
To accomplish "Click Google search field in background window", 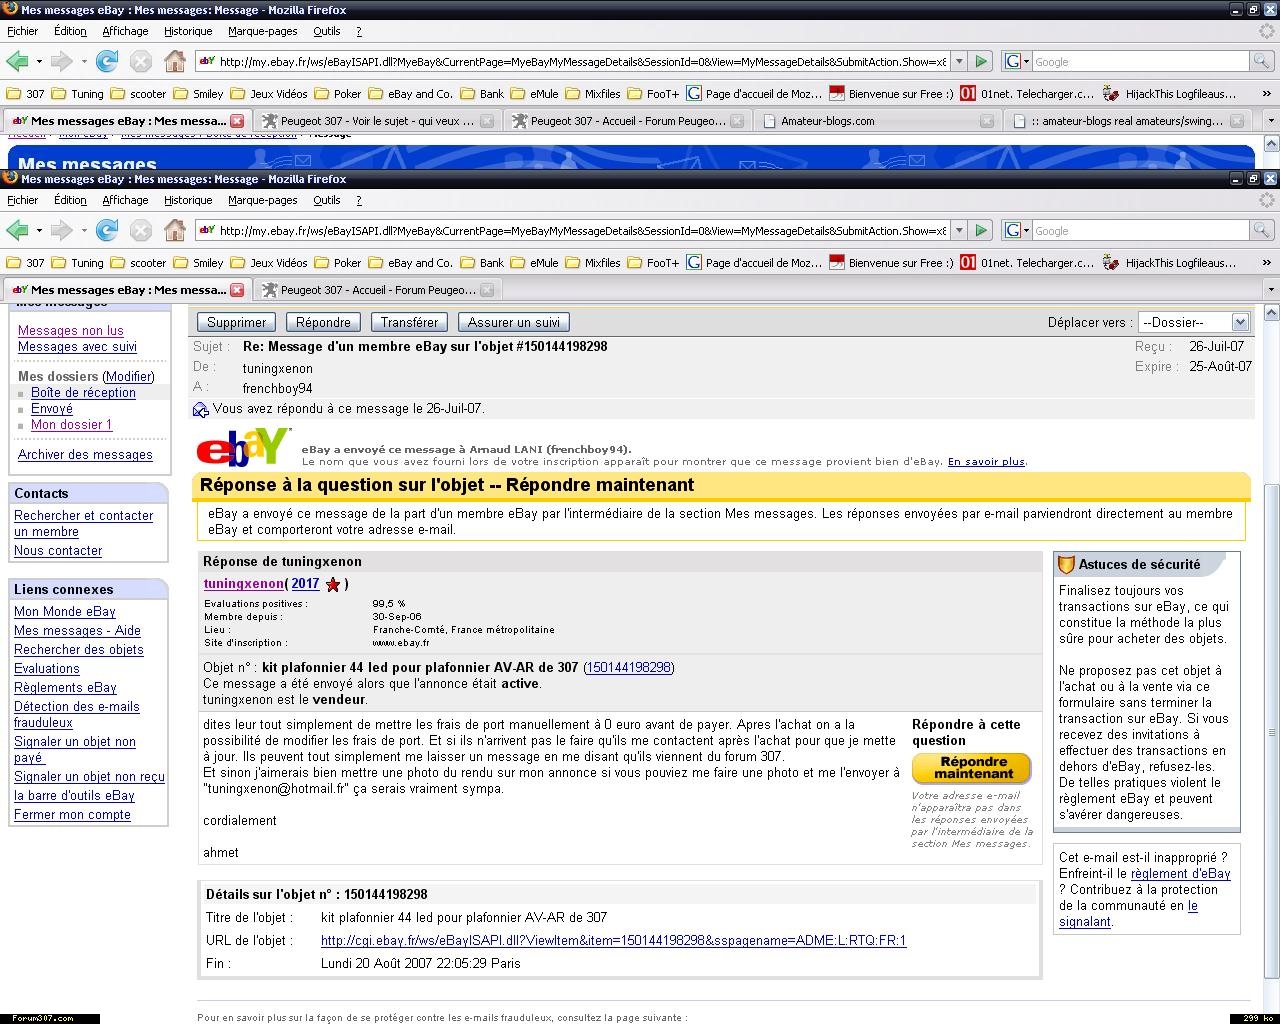I will pos(1140,61).
